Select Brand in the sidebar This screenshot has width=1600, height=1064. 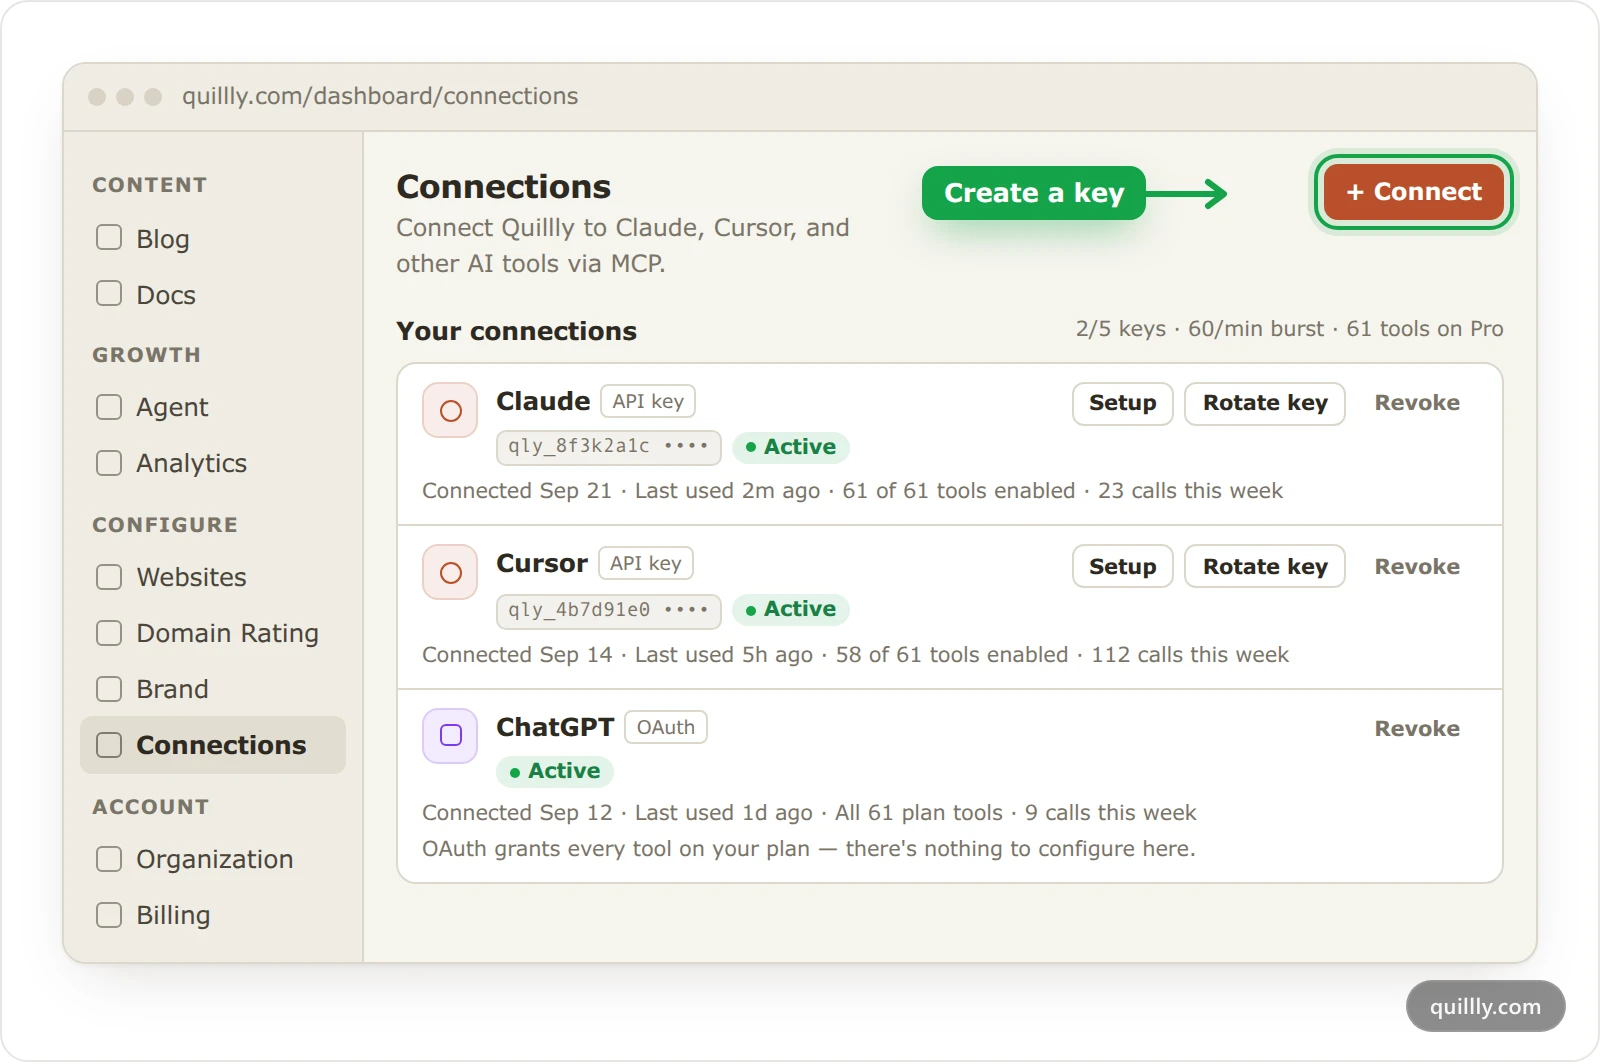[x=213, y=689]
